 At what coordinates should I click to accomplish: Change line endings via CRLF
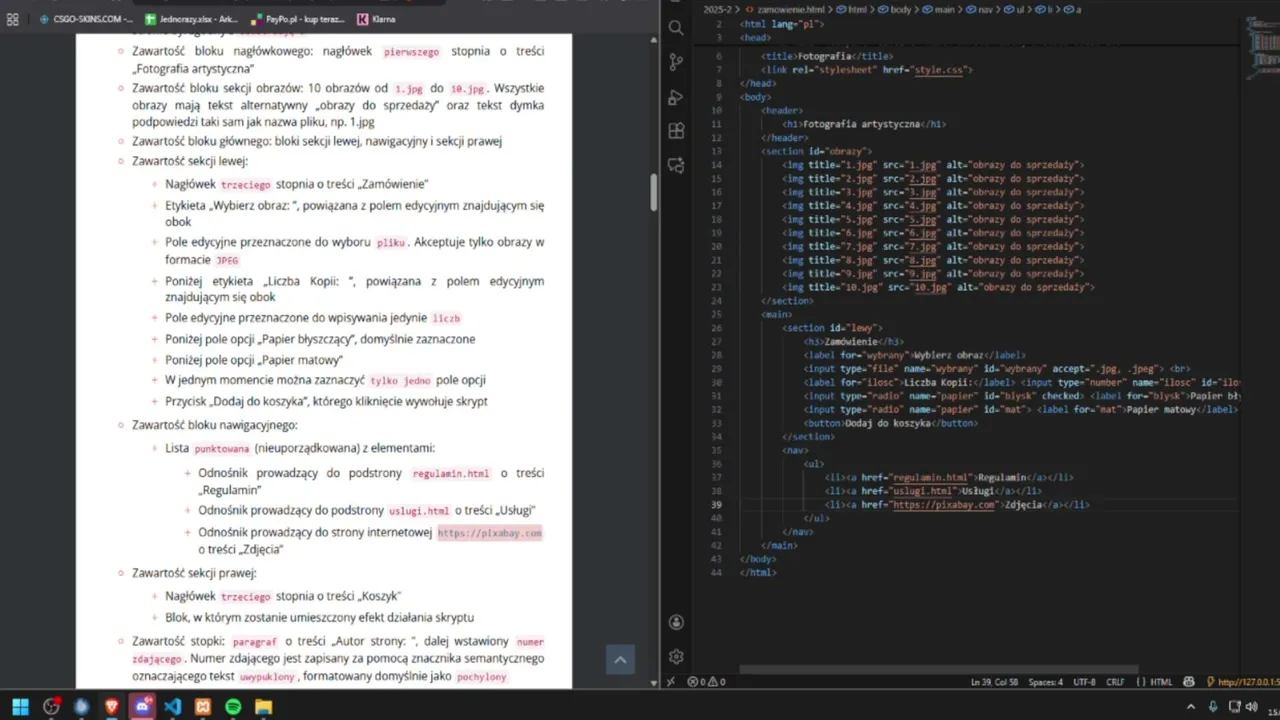click(x=1115, y=682)
